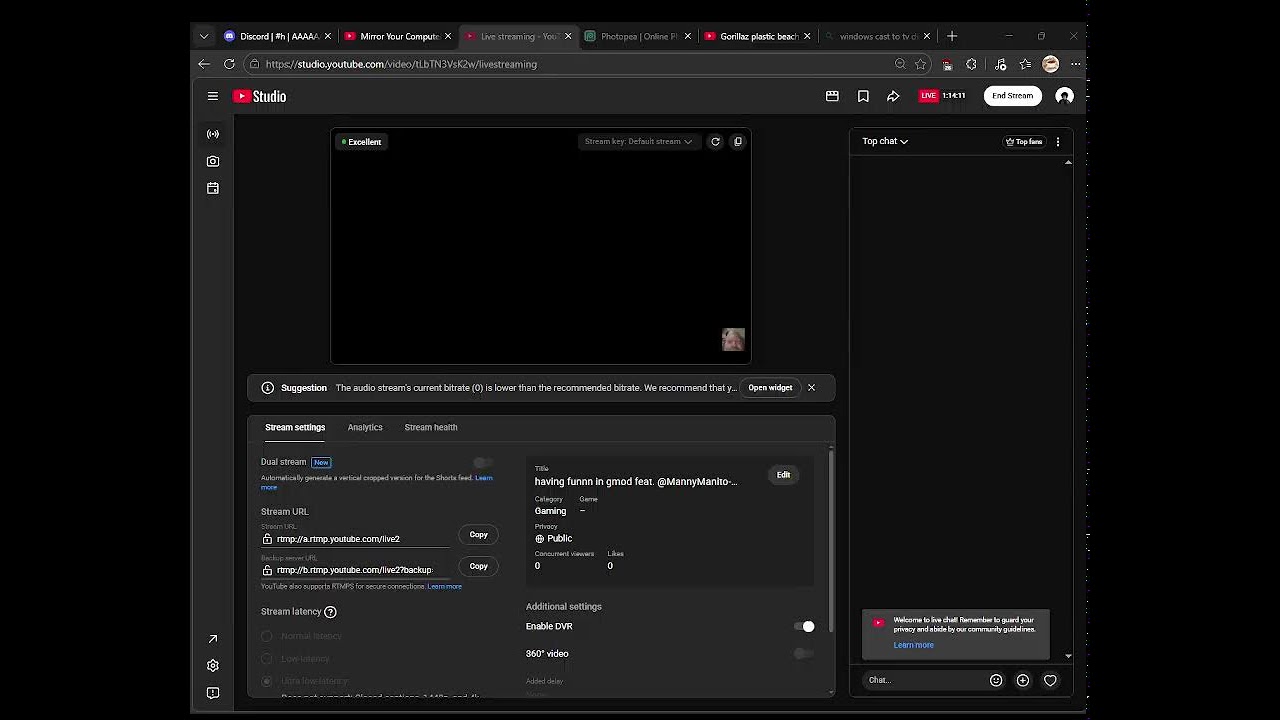Open the browser favorites list icon

tap(1025, 64)
